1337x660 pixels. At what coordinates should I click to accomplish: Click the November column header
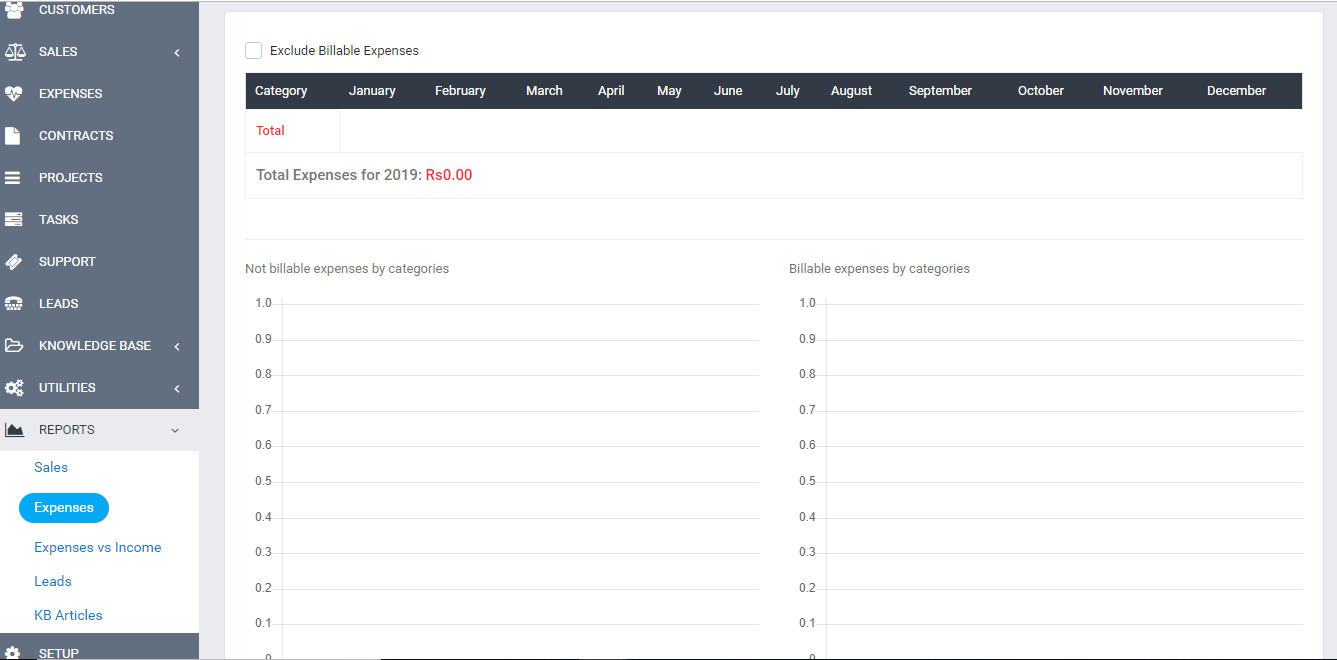pyautogui.click(x=1133, y=91)
